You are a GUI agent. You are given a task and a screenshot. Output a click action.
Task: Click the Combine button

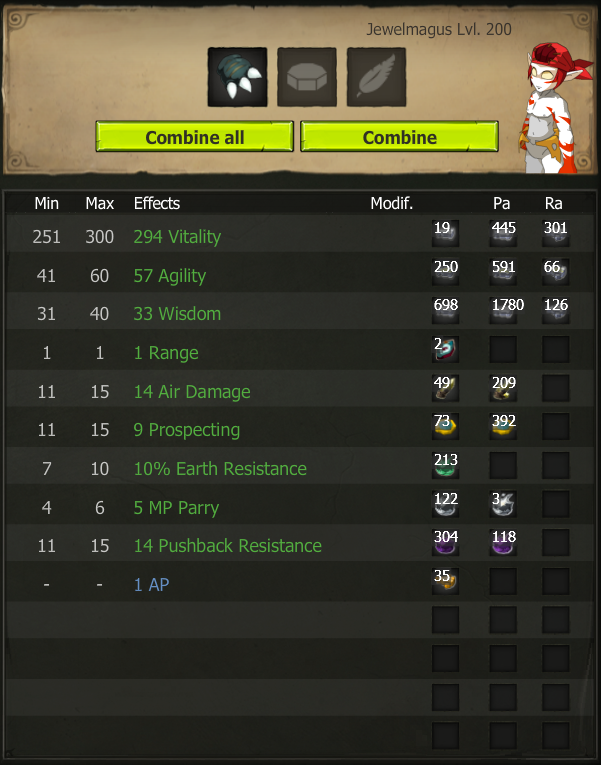[x=400, y=137]
